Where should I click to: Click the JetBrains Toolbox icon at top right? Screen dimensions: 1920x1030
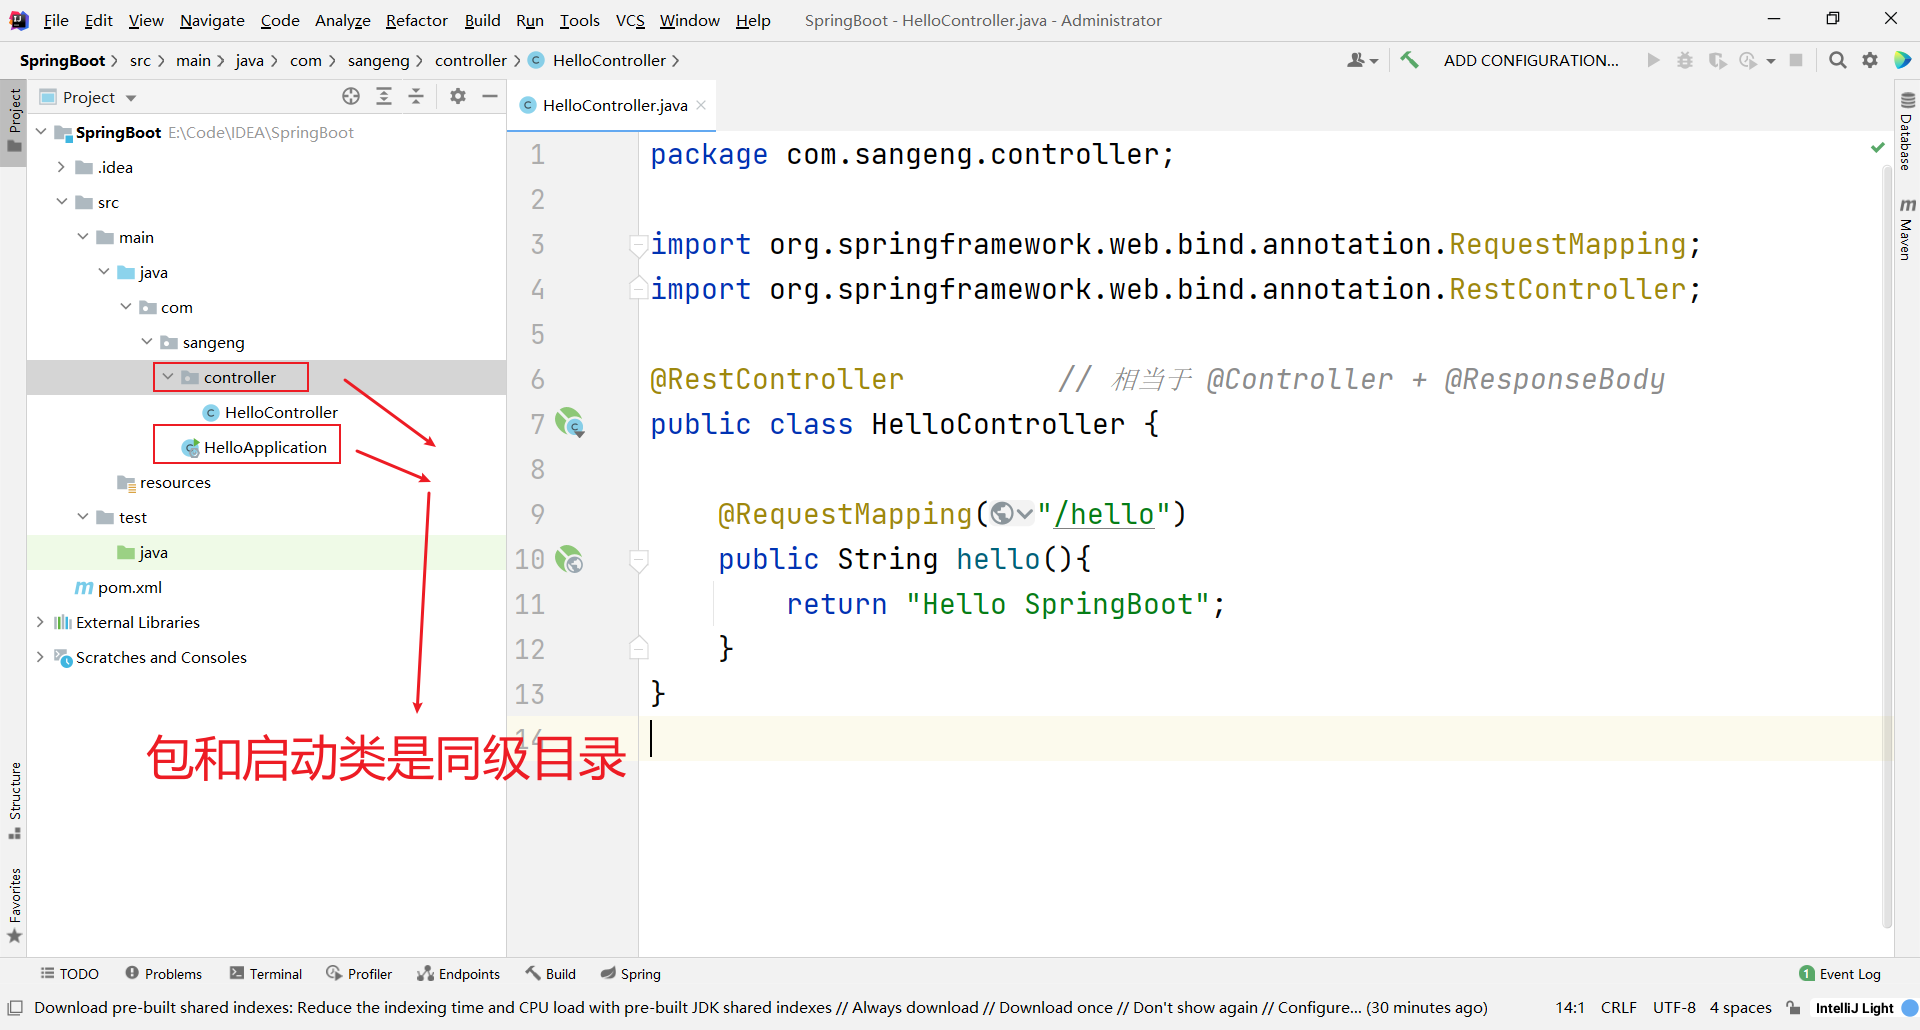tap(1902, 60)
